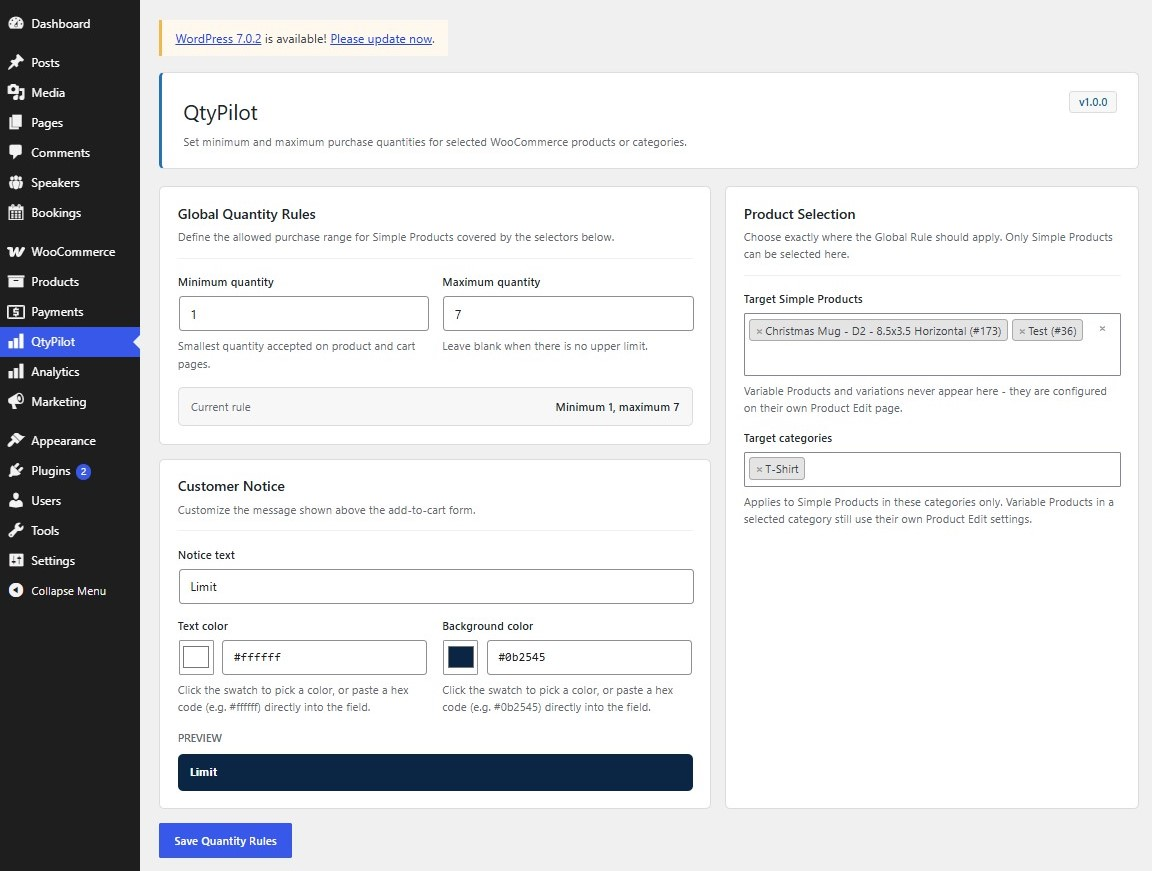
Task: Click the Pages document icon
Action: coord(15,123)
